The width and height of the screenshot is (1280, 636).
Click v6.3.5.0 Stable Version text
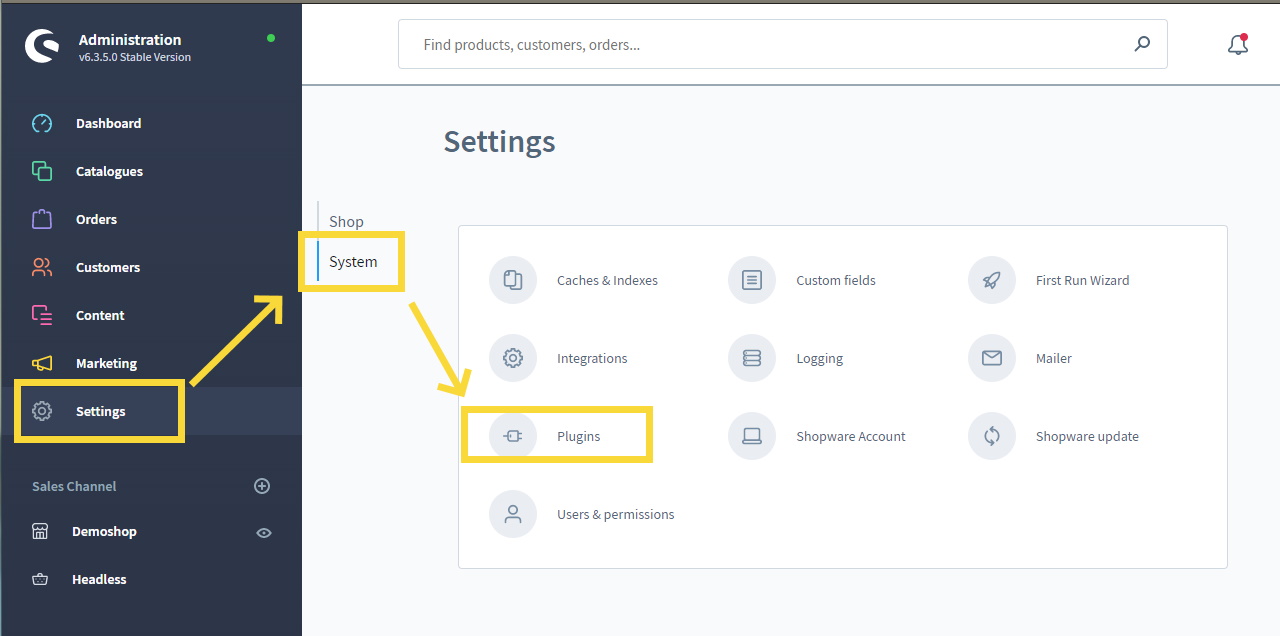[x=135, y=57]
